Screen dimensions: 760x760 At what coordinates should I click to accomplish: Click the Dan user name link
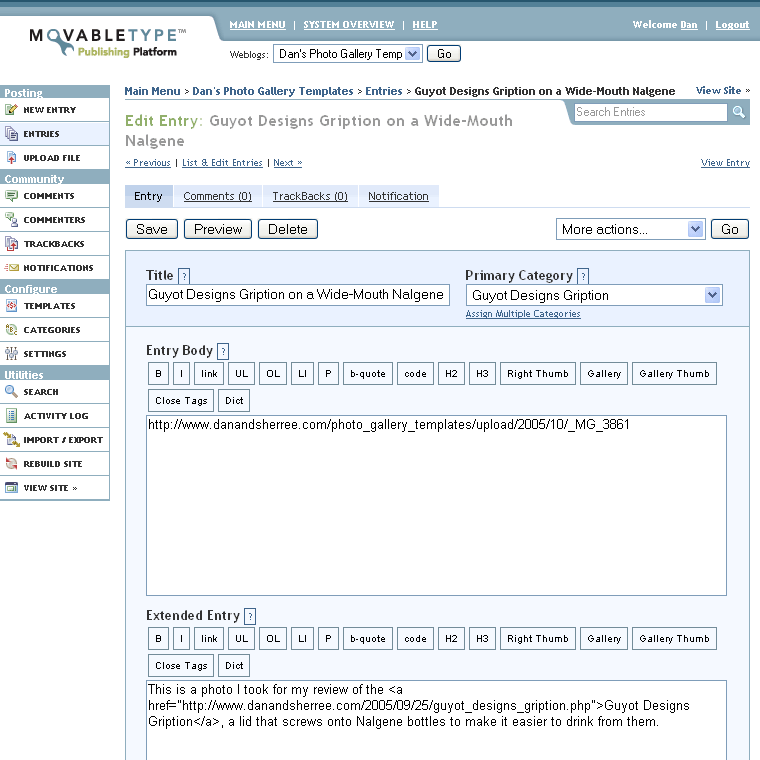click(x=688, y=25)
